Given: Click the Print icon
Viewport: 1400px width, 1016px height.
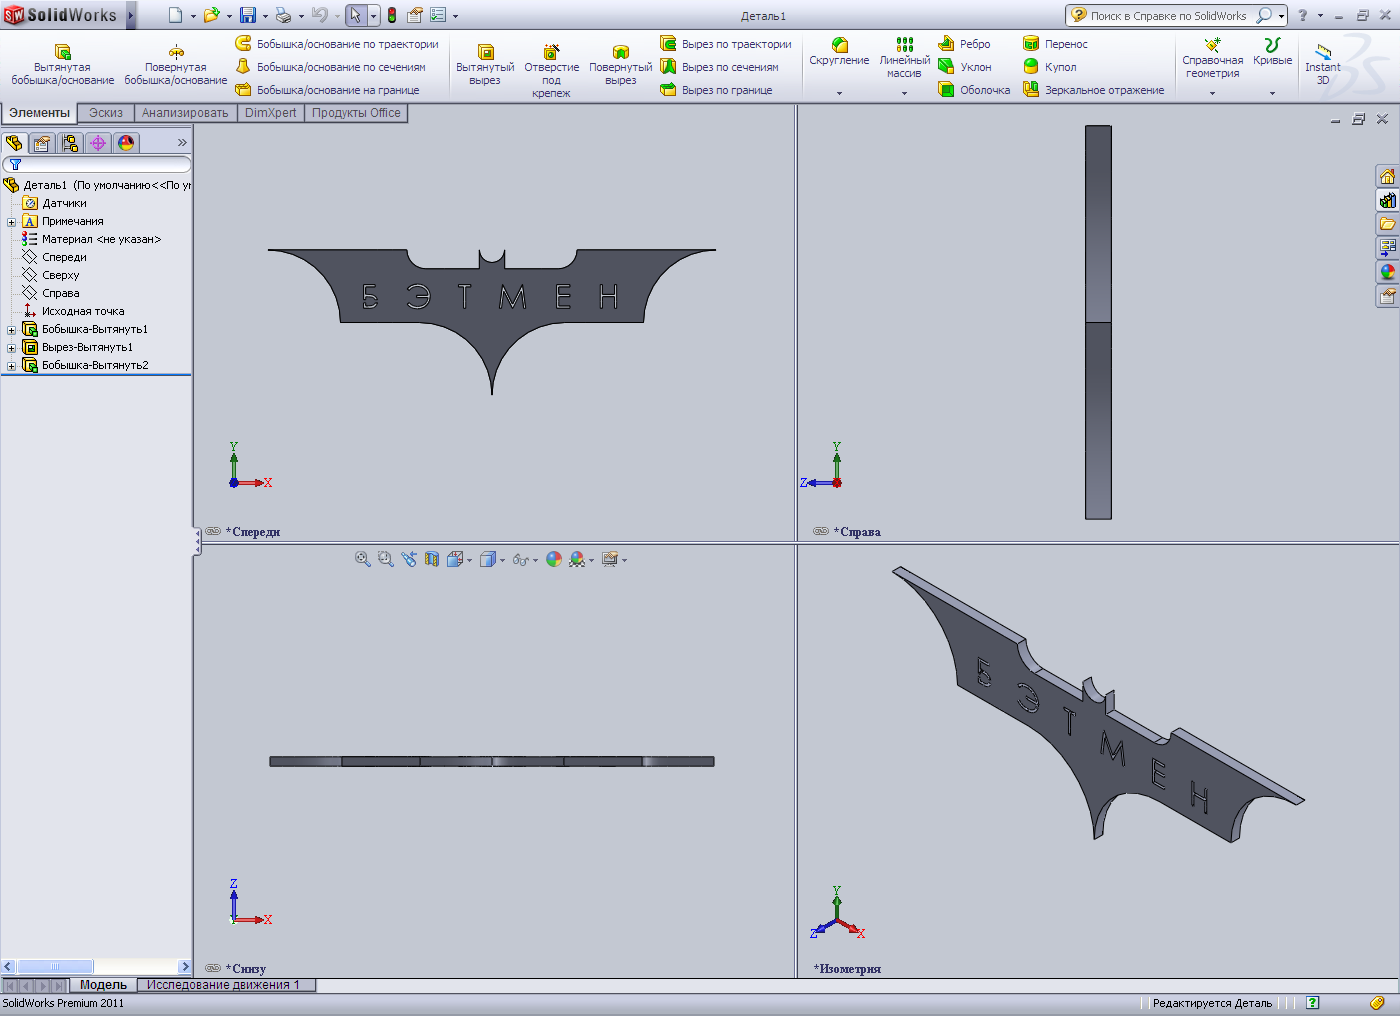Looking at the screenshot, I should (283, 15).
